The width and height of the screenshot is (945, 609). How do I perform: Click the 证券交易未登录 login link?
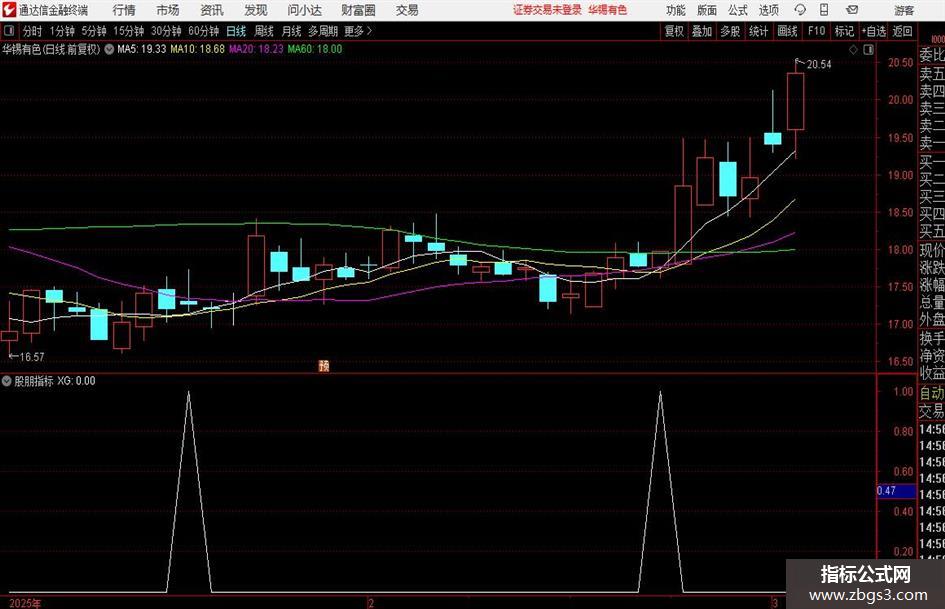(x=547, y=10)
